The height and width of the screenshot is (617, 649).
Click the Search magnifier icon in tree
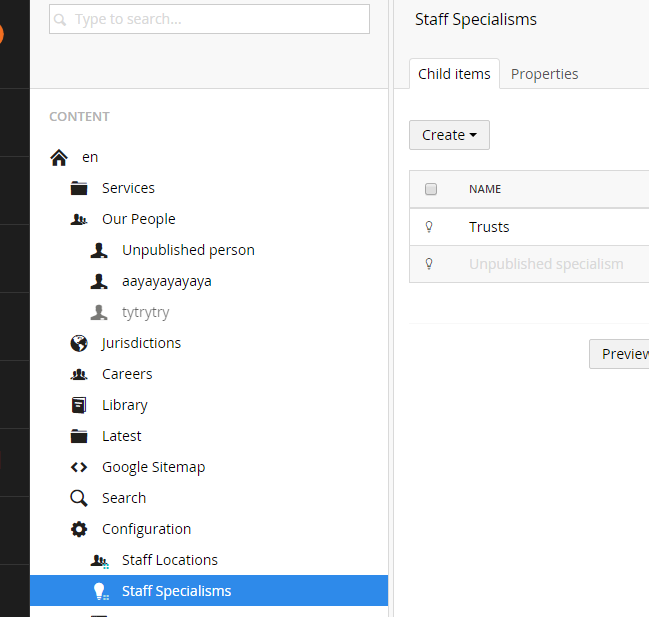[x=79, y=498]
